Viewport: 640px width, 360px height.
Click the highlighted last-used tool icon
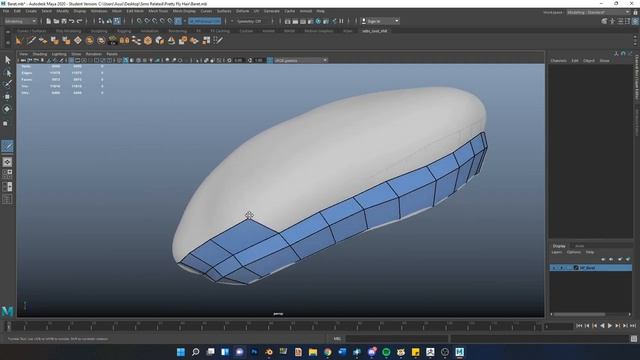[x=7, y=146]
